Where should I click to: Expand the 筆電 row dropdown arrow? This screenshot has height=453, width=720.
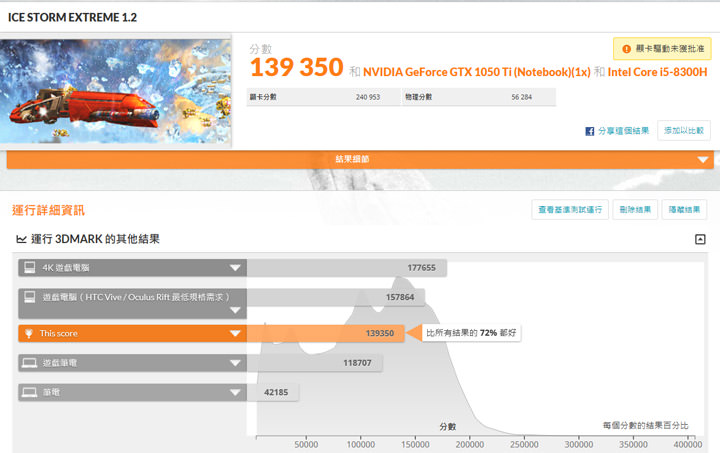[235, 393]
